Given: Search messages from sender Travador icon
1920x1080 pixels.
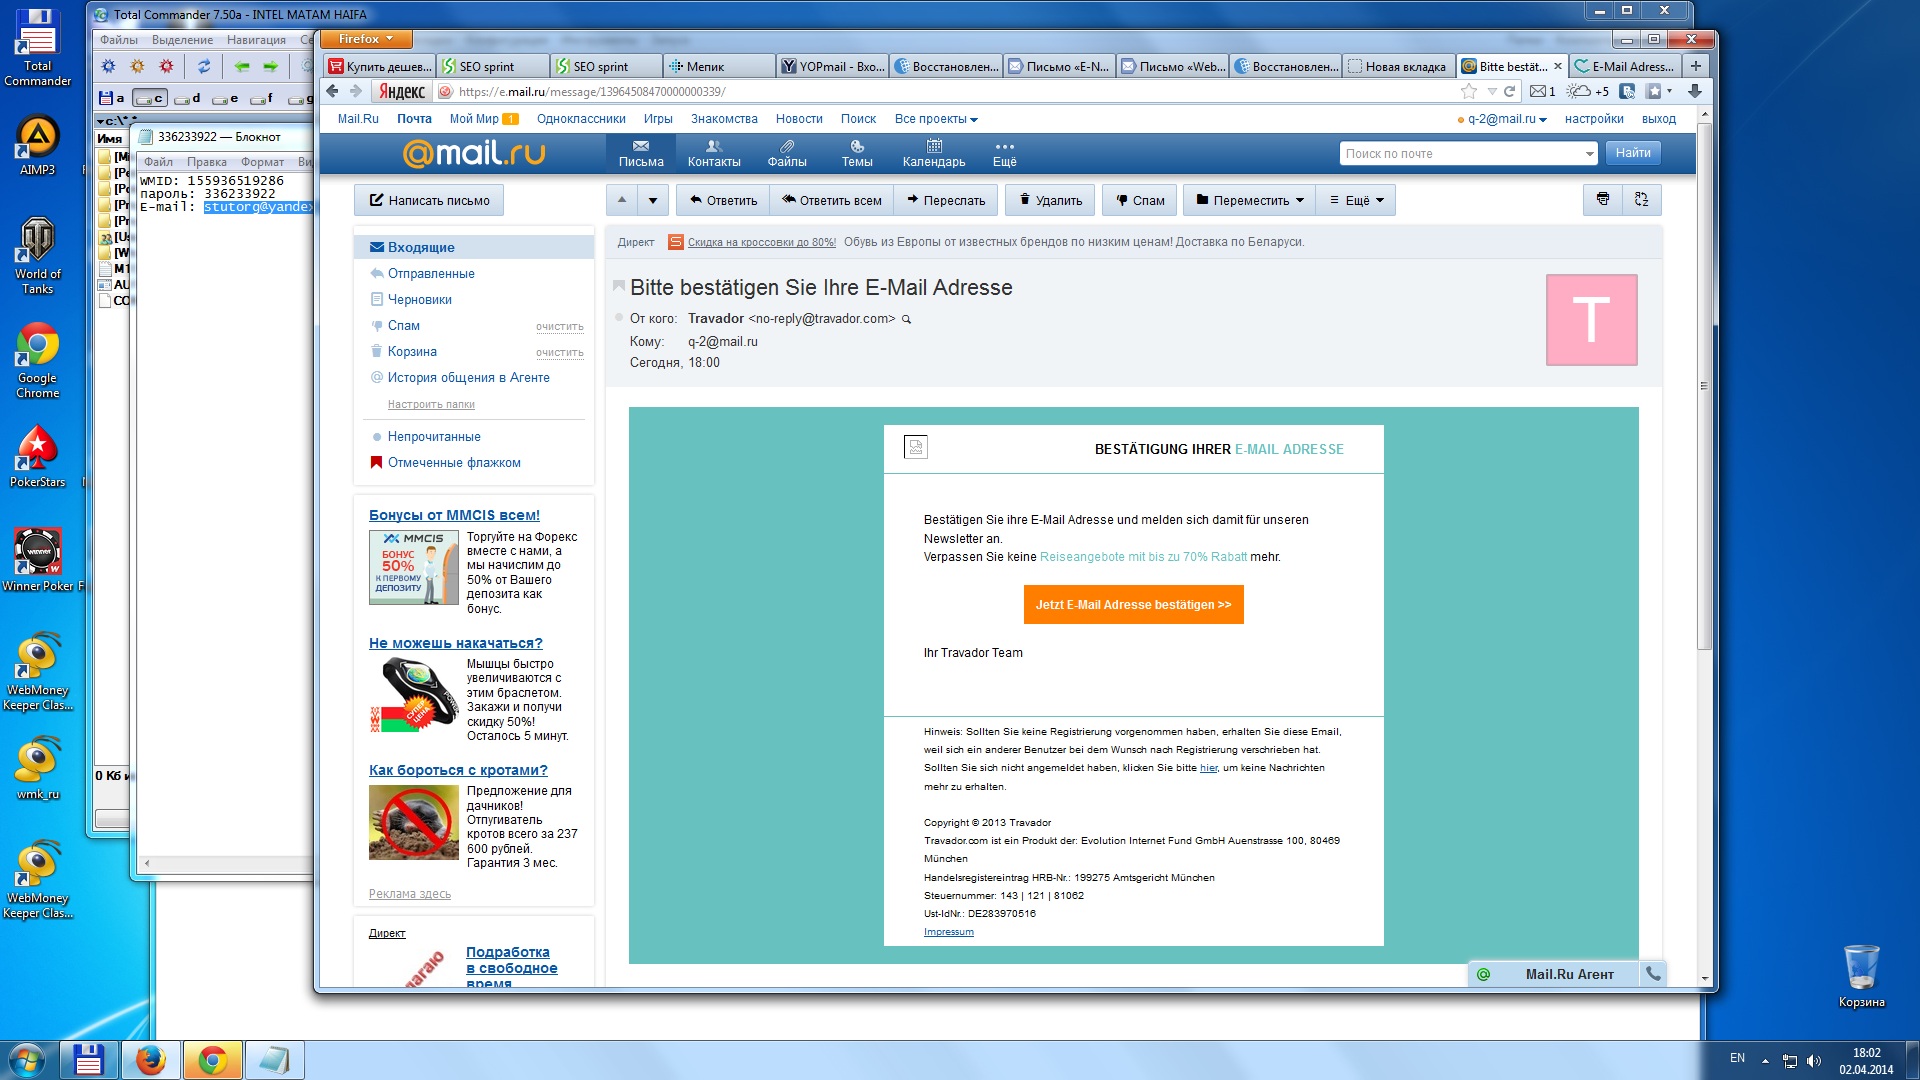Looking at the screenshot, I should pos(907,320).
